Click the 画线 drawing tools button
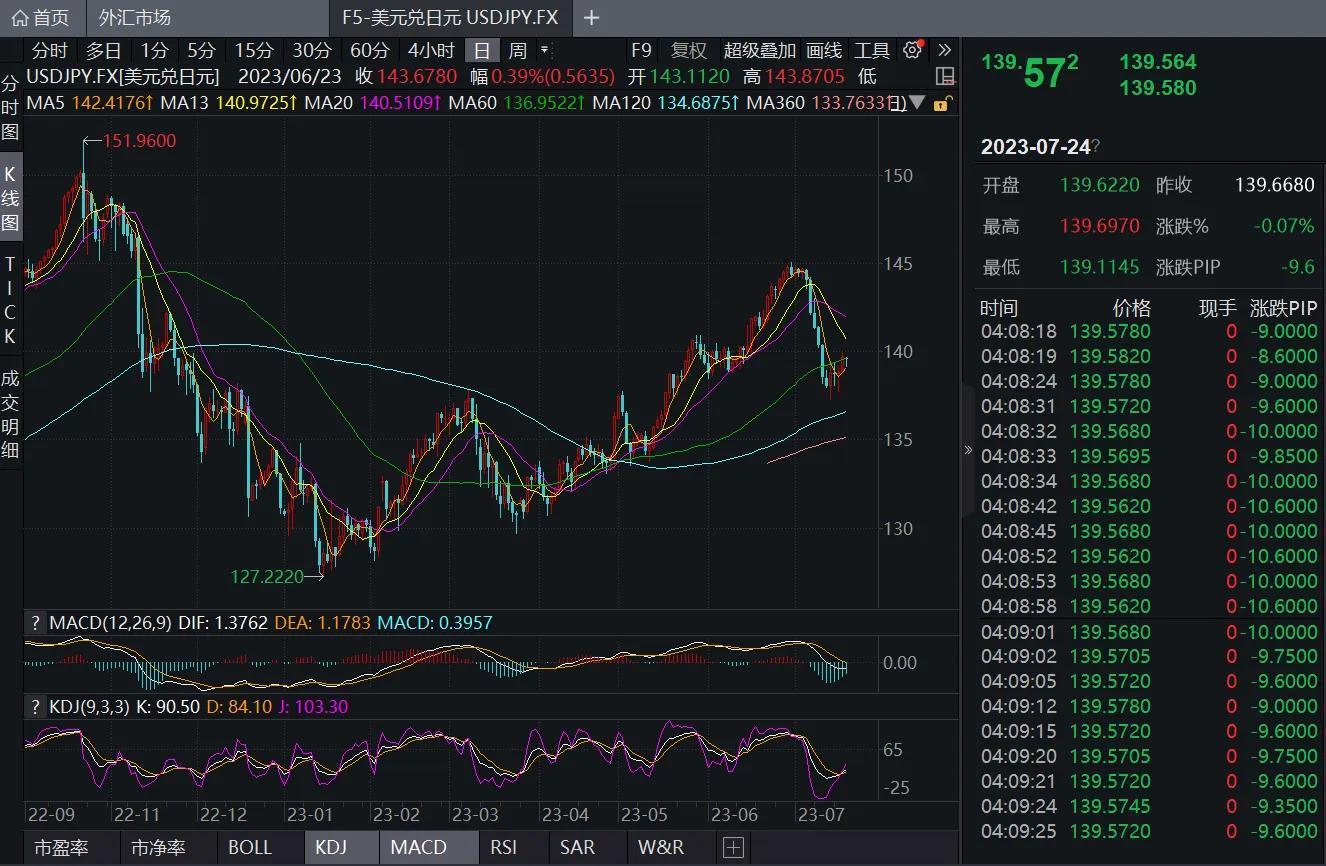This screenshot has height=866, width=1326. [x=824, y=50]
